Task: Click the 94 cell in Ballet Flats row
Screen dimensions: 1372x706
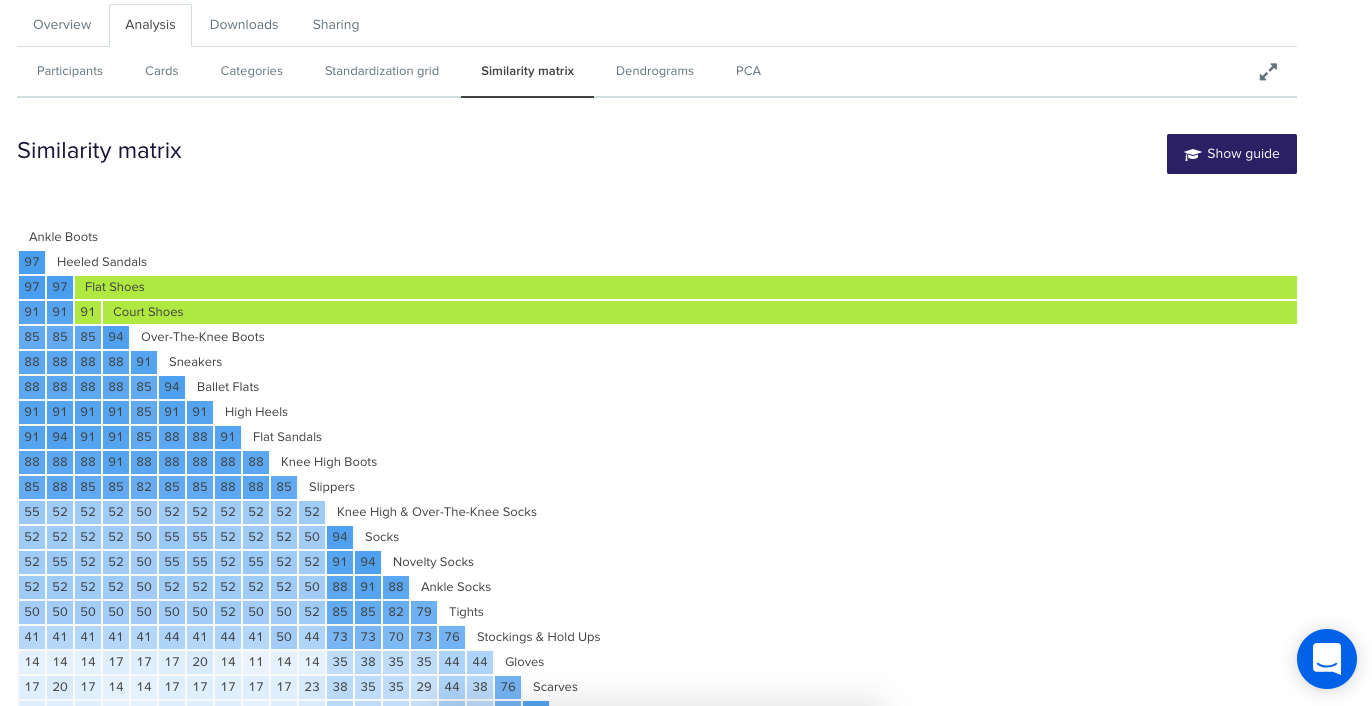Action: point(172,387)
